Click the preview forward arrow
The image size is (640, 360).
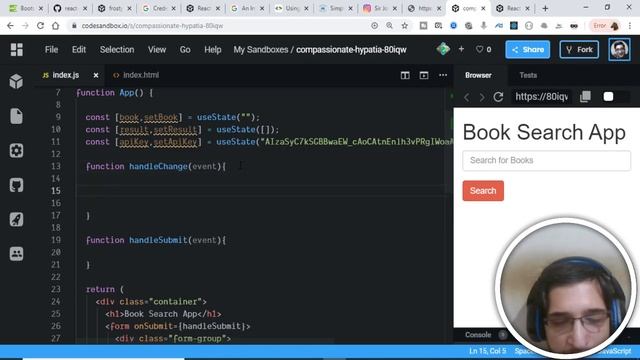[482, 97]
